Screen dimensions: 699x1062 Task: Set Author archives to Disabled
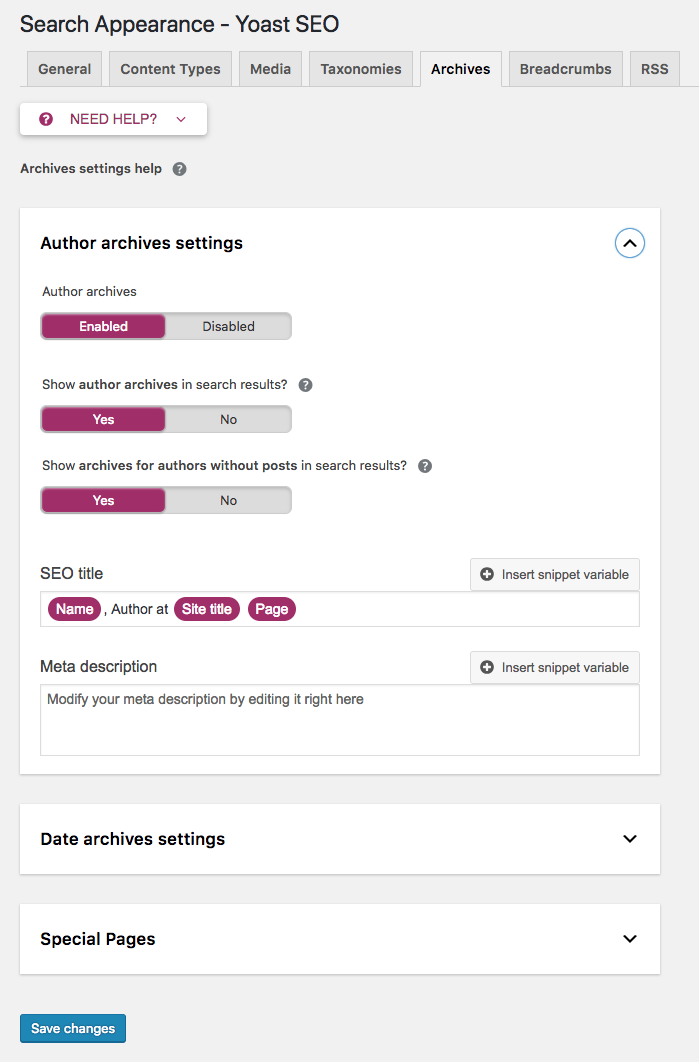coord(228,326)
